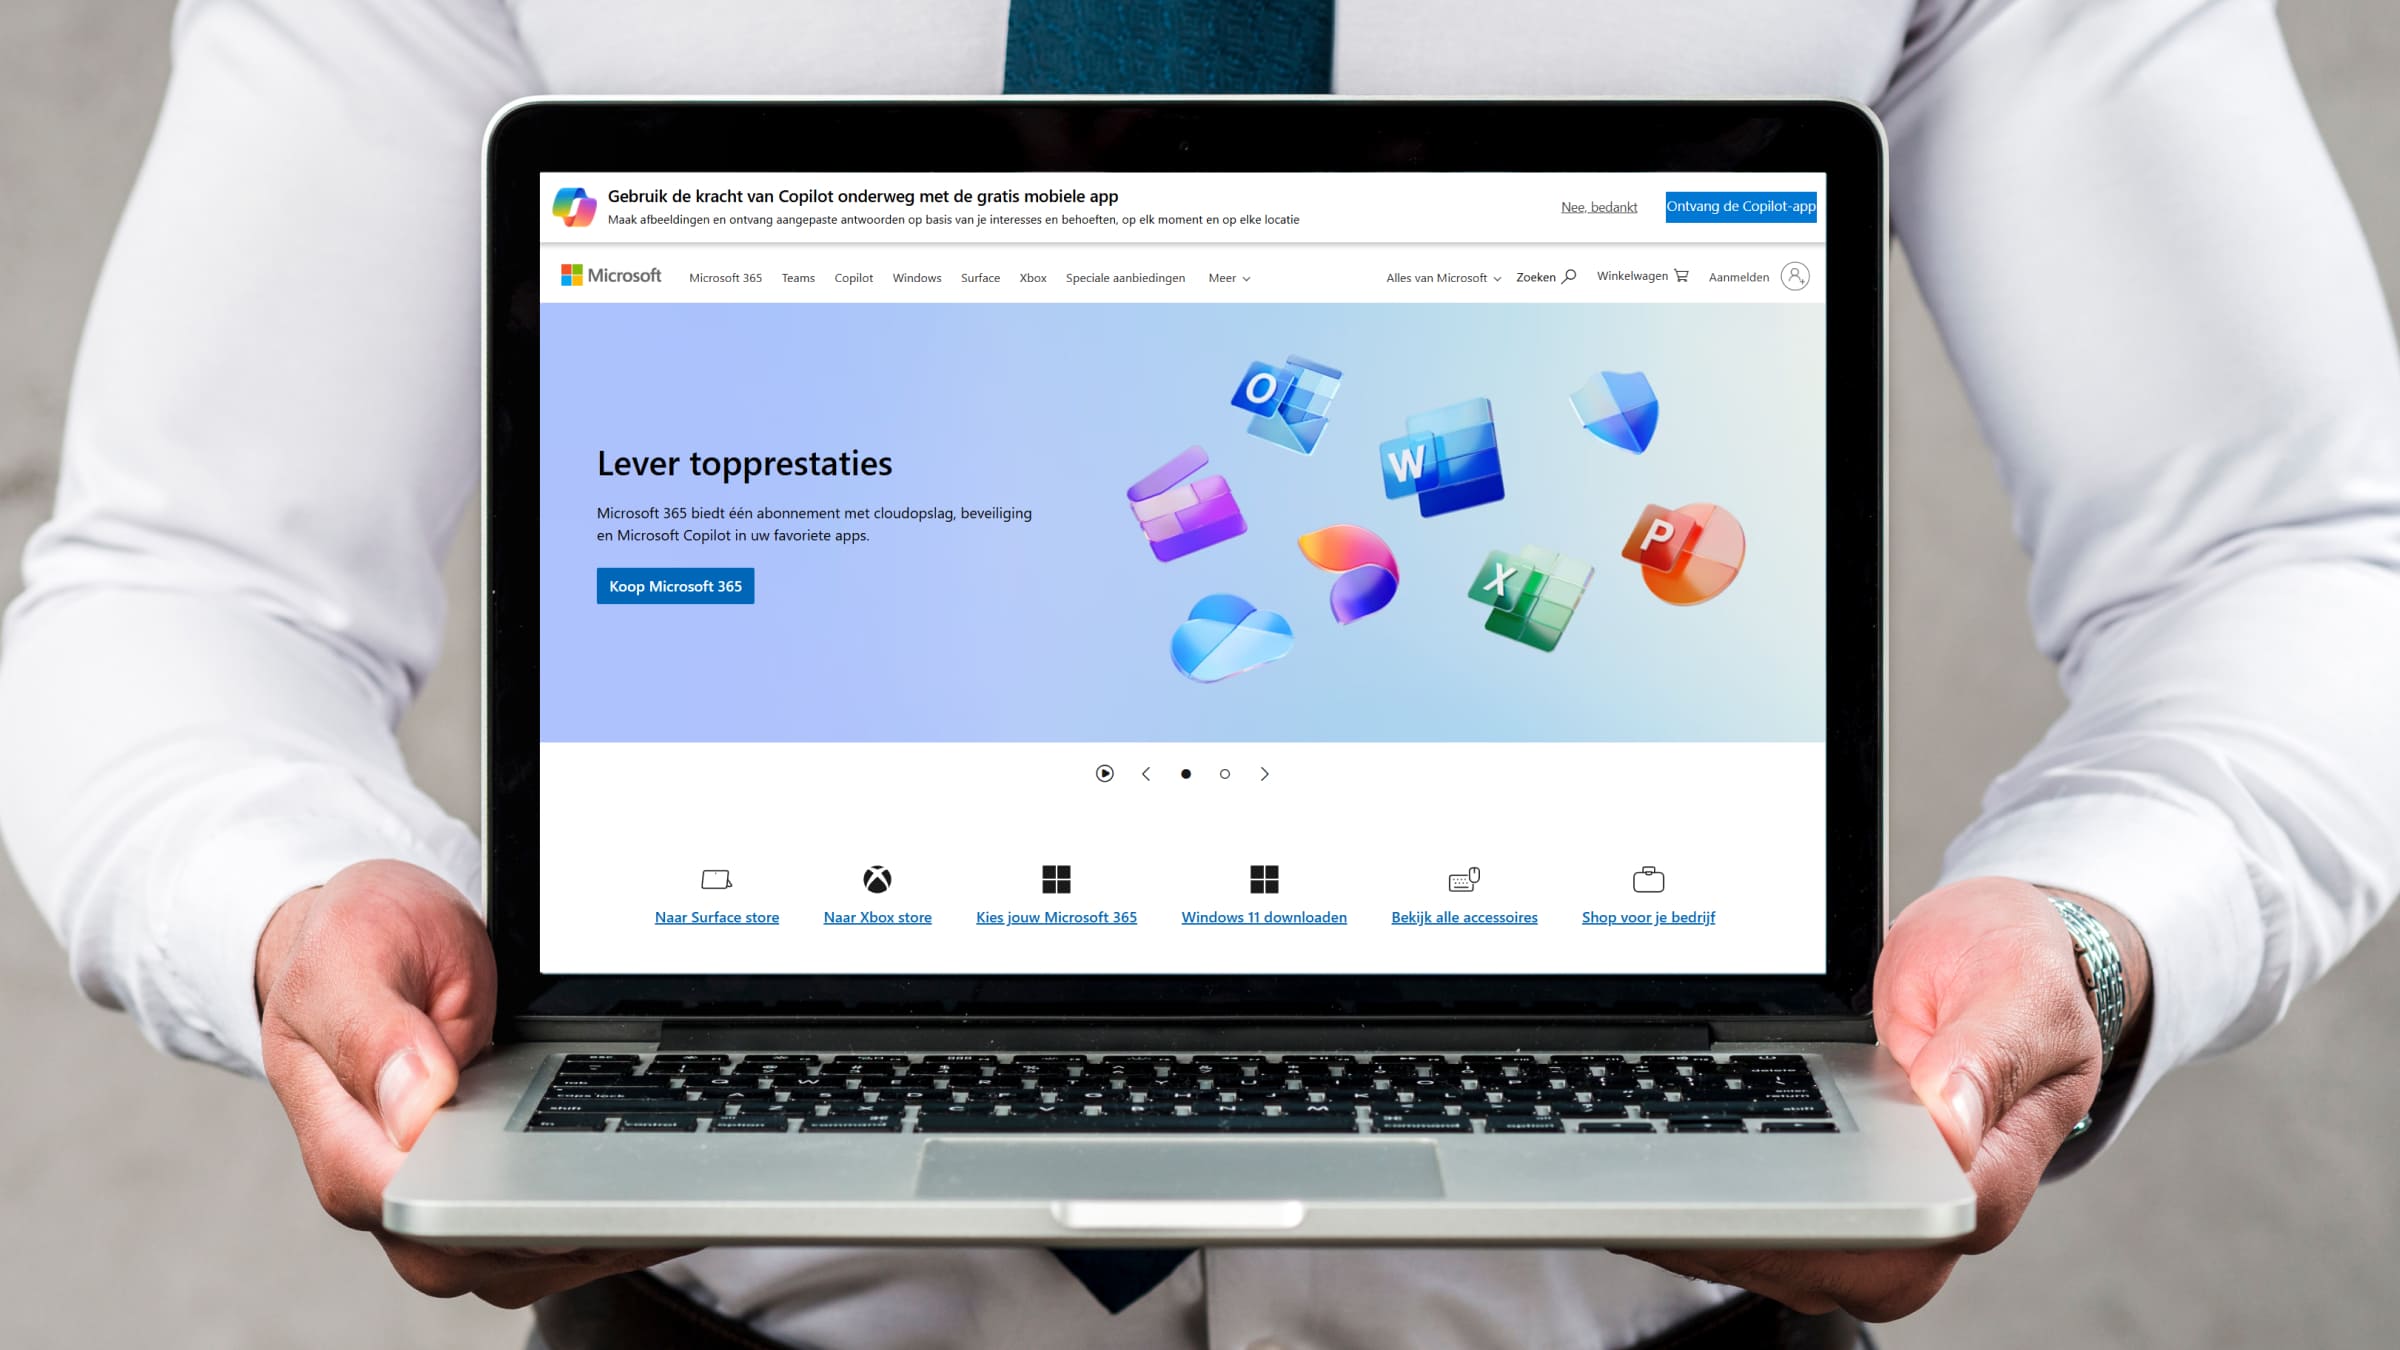Click Ontvang de Copilot-app button
The image size is (2400, 1350).
coord(1741,206)
